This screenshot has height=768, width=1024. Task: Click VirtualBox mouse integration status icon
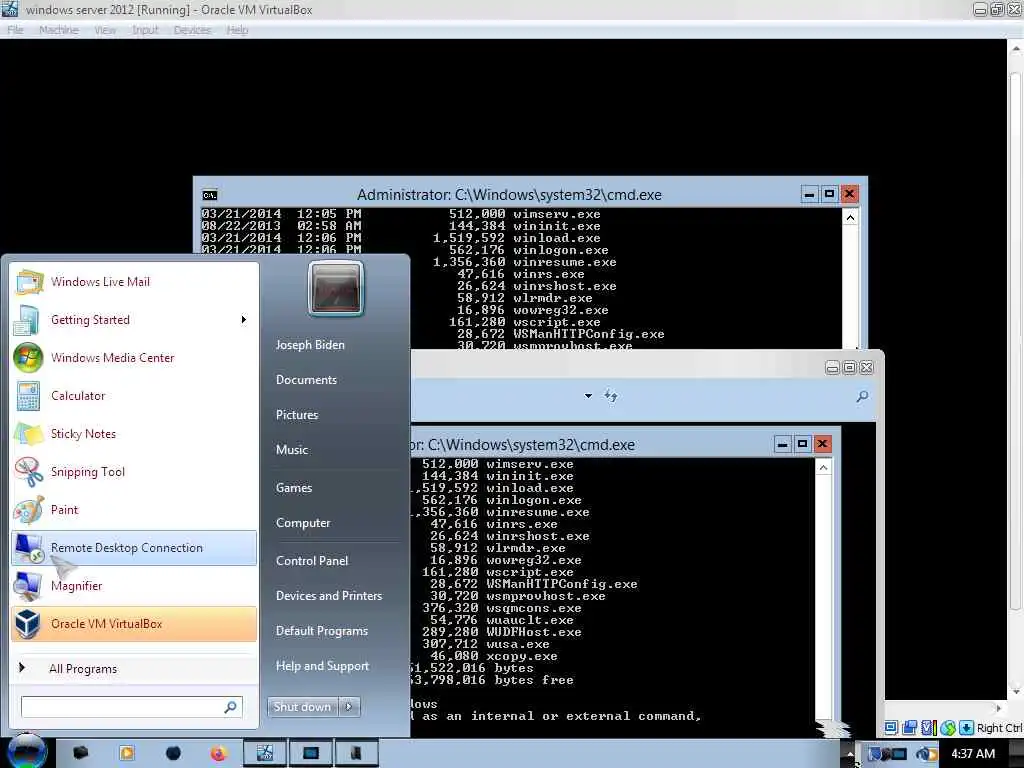click(x=948, y=728)
